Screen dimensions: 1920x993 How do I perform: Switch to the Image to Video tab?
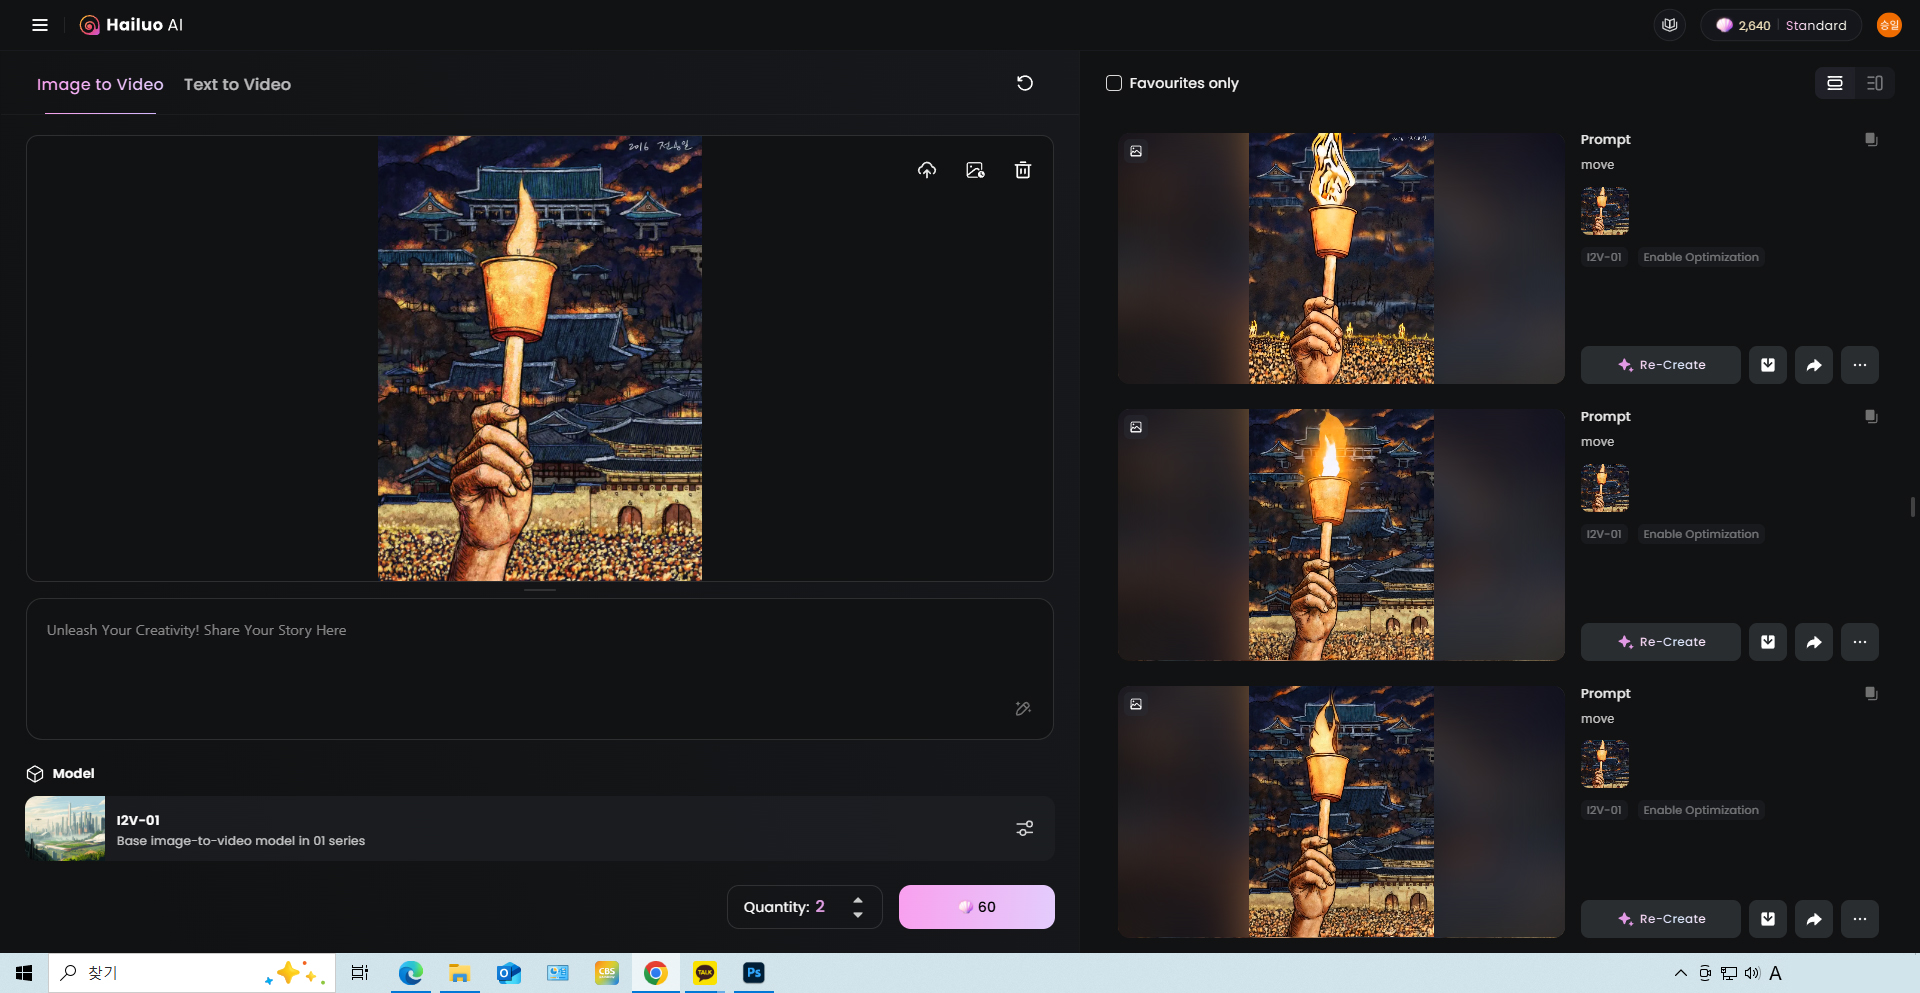click(x=100, y=84)
